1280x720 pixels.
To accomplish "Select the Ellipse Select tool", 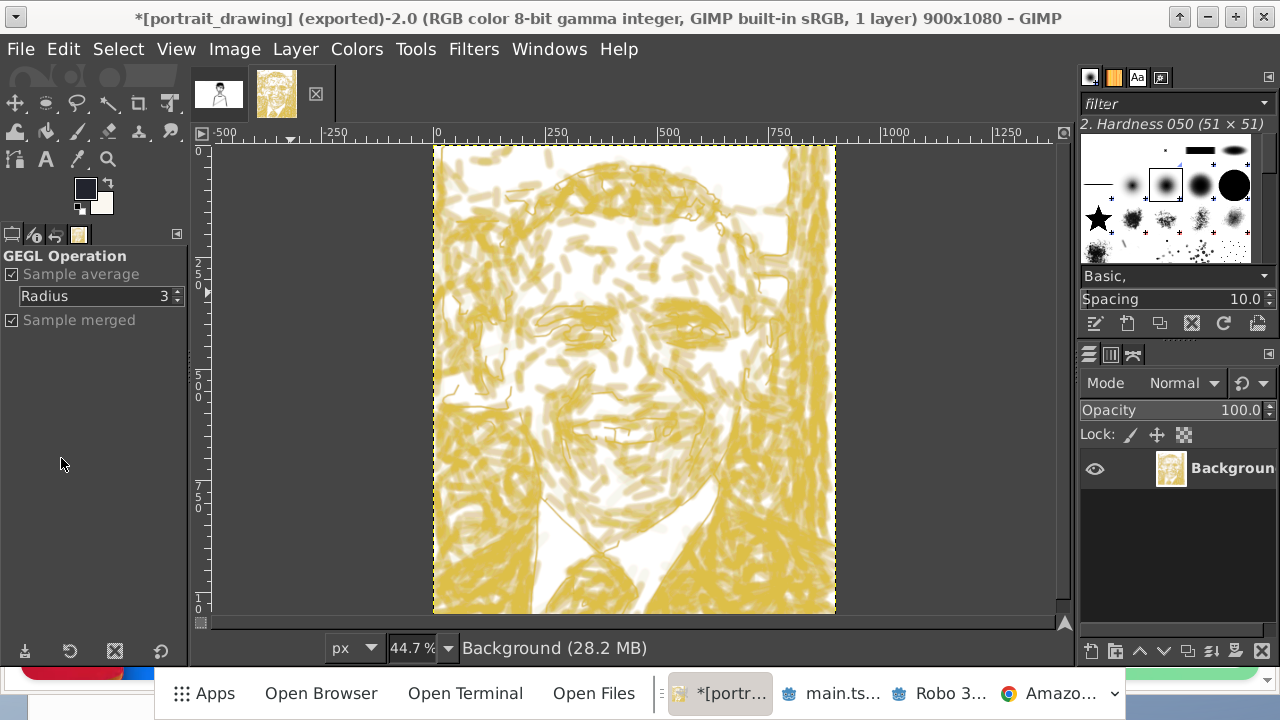I will coord(46,103).
